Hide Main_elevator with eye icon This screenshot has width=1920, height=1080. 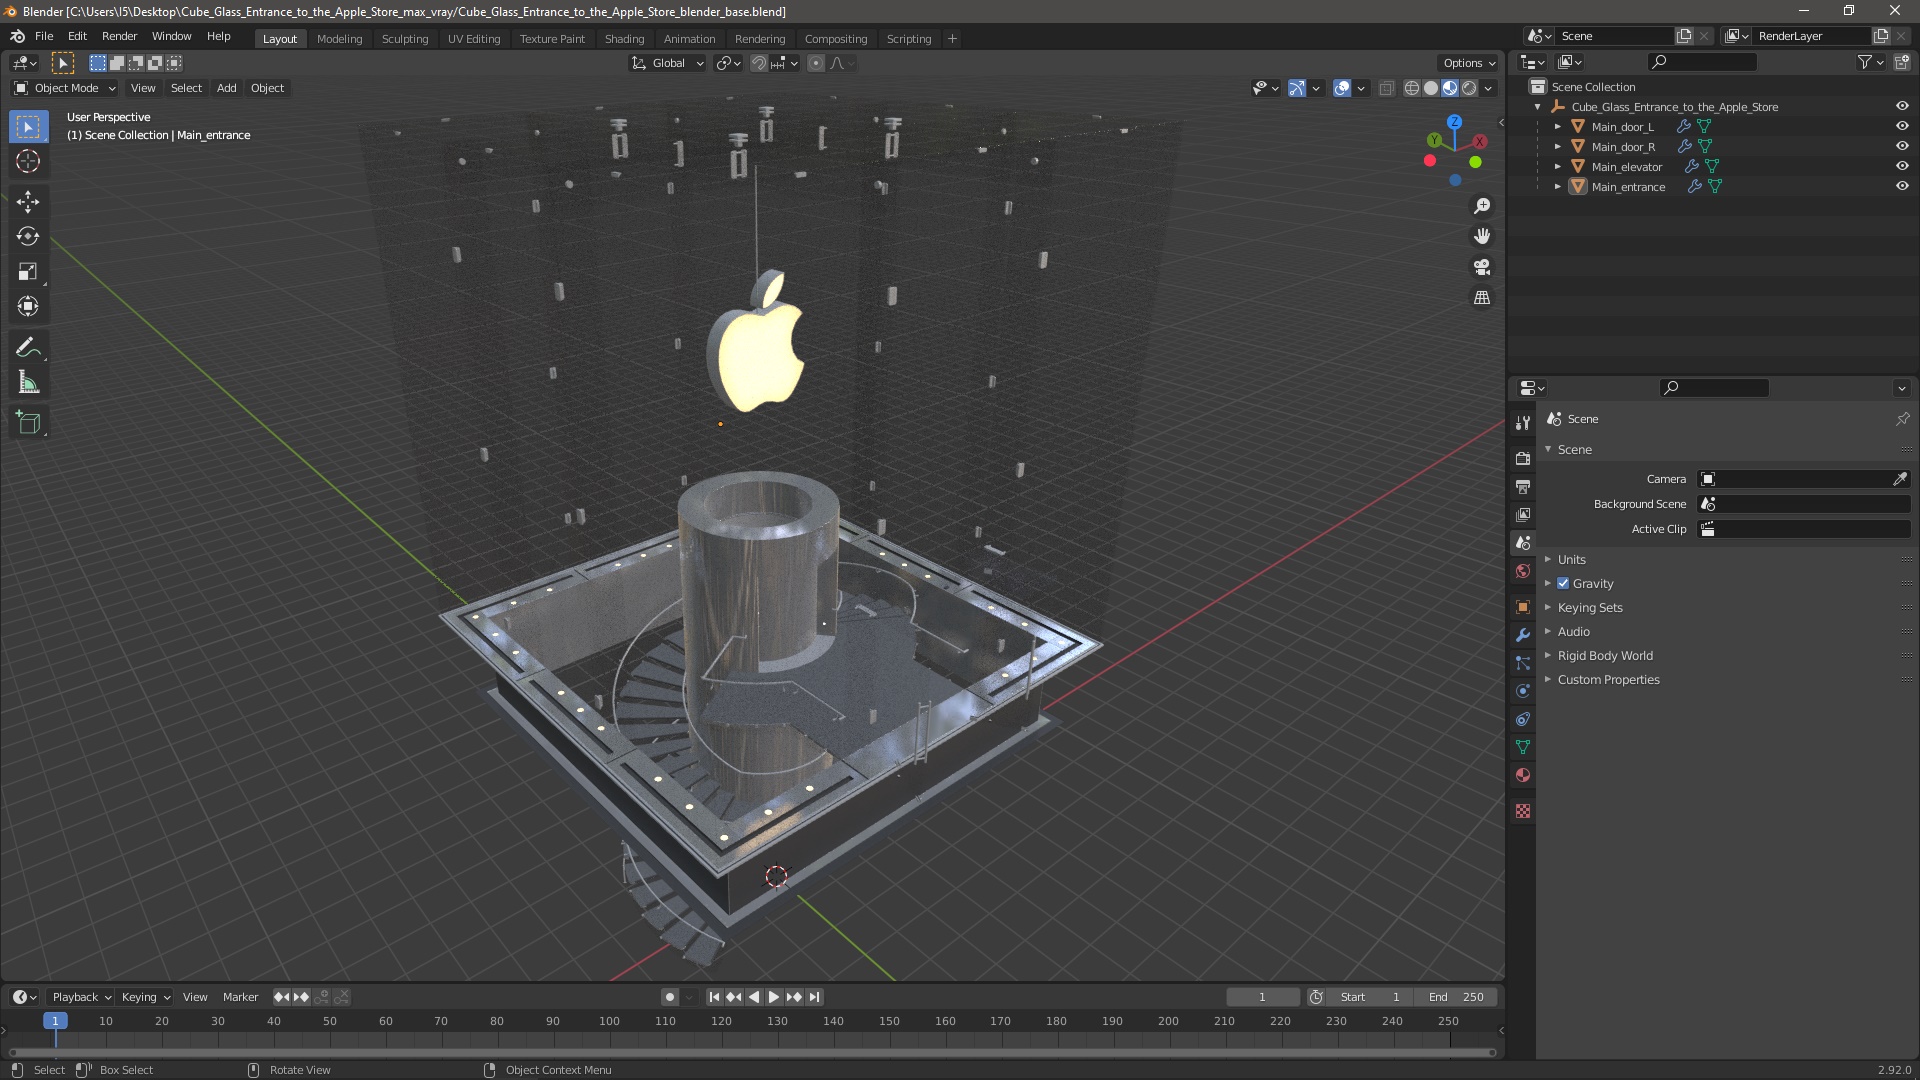tap(1902, 166)
